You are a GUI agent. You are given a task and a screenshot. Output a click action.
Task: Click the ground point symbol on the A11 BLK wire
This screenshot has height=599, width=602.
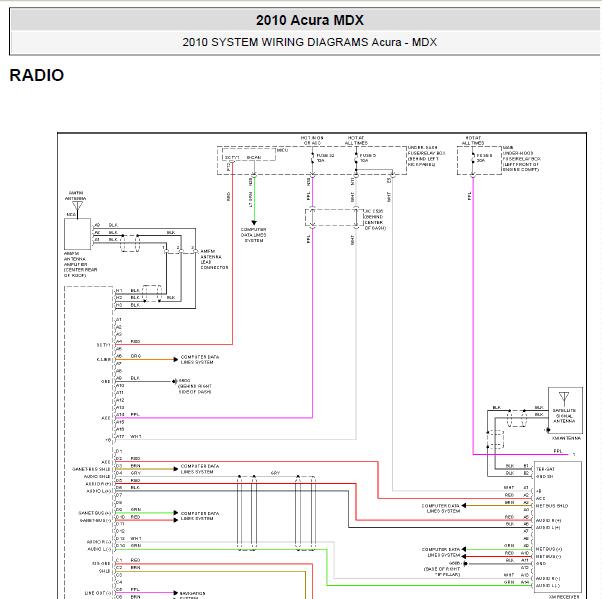pos(465,564)
